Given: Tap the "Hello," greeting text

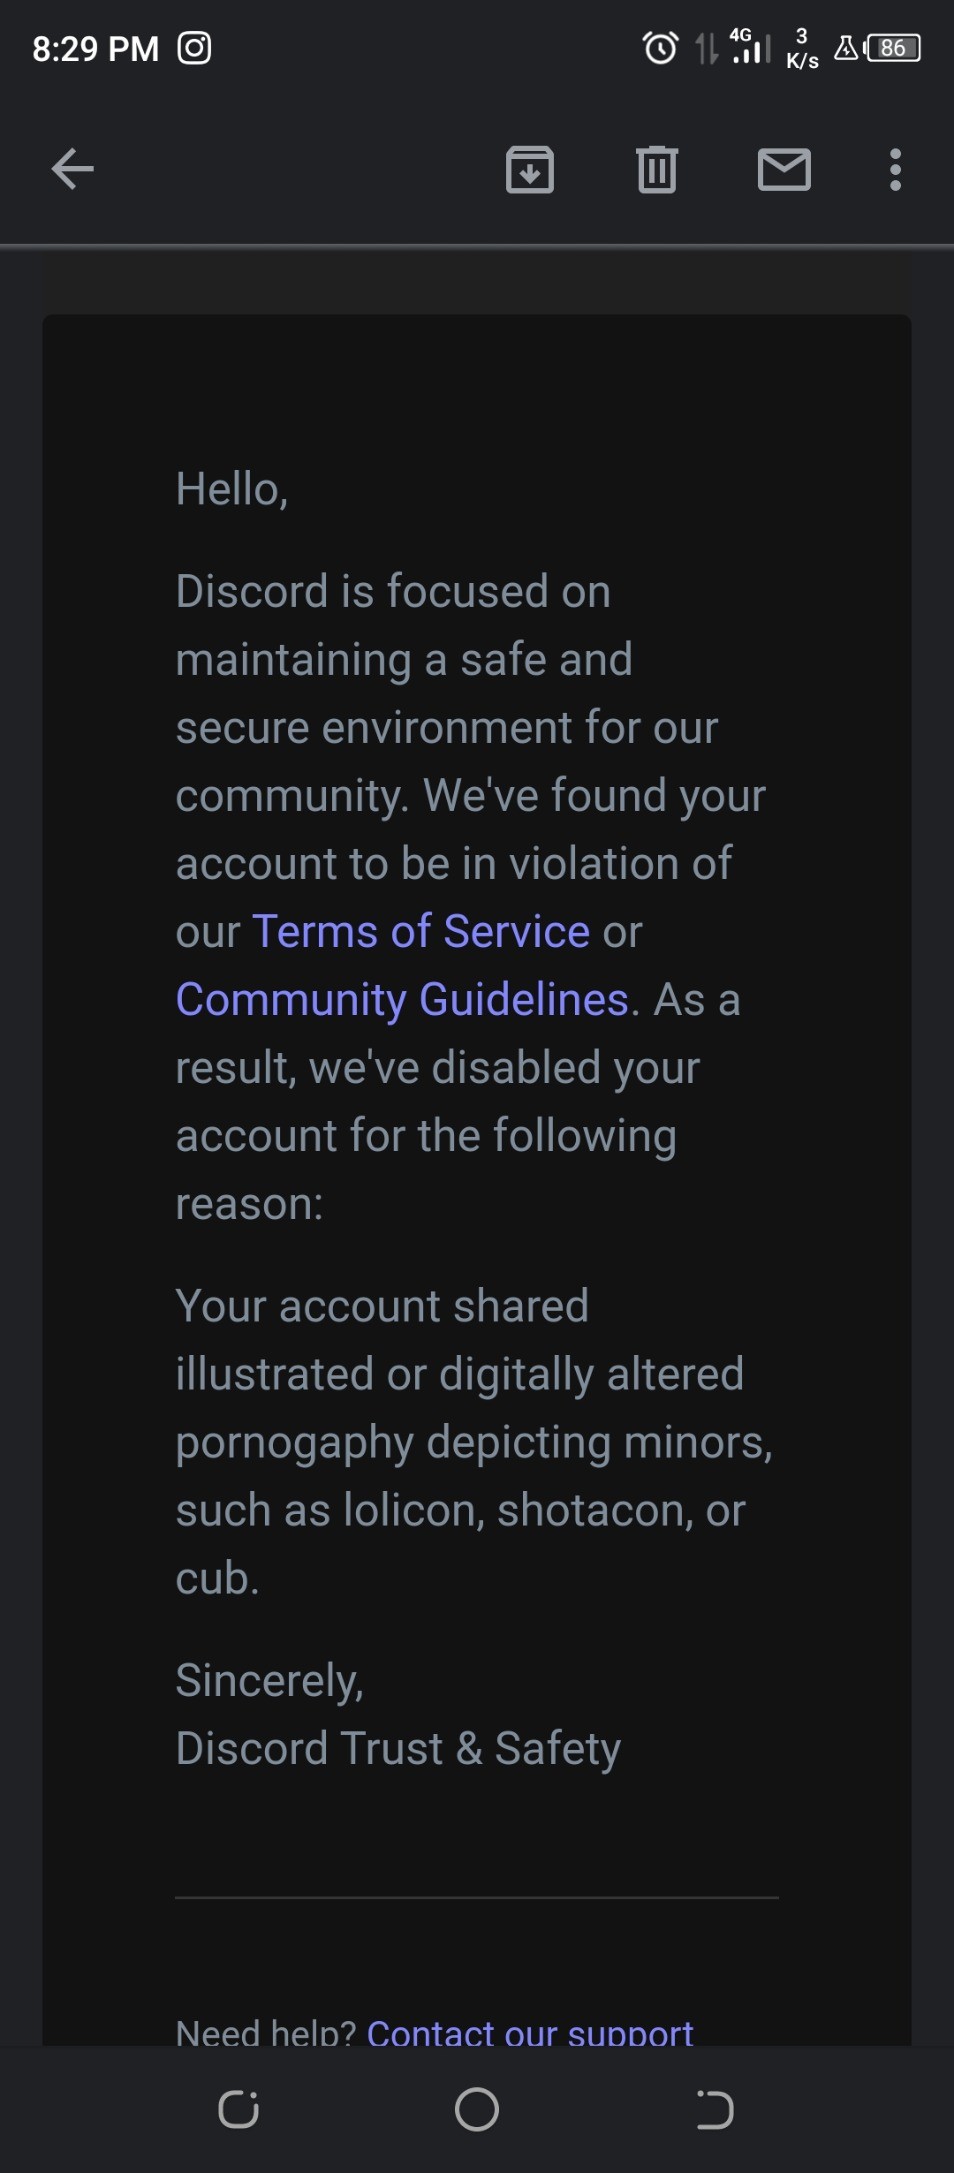Looking at the screenshot, I should point(232,489).
